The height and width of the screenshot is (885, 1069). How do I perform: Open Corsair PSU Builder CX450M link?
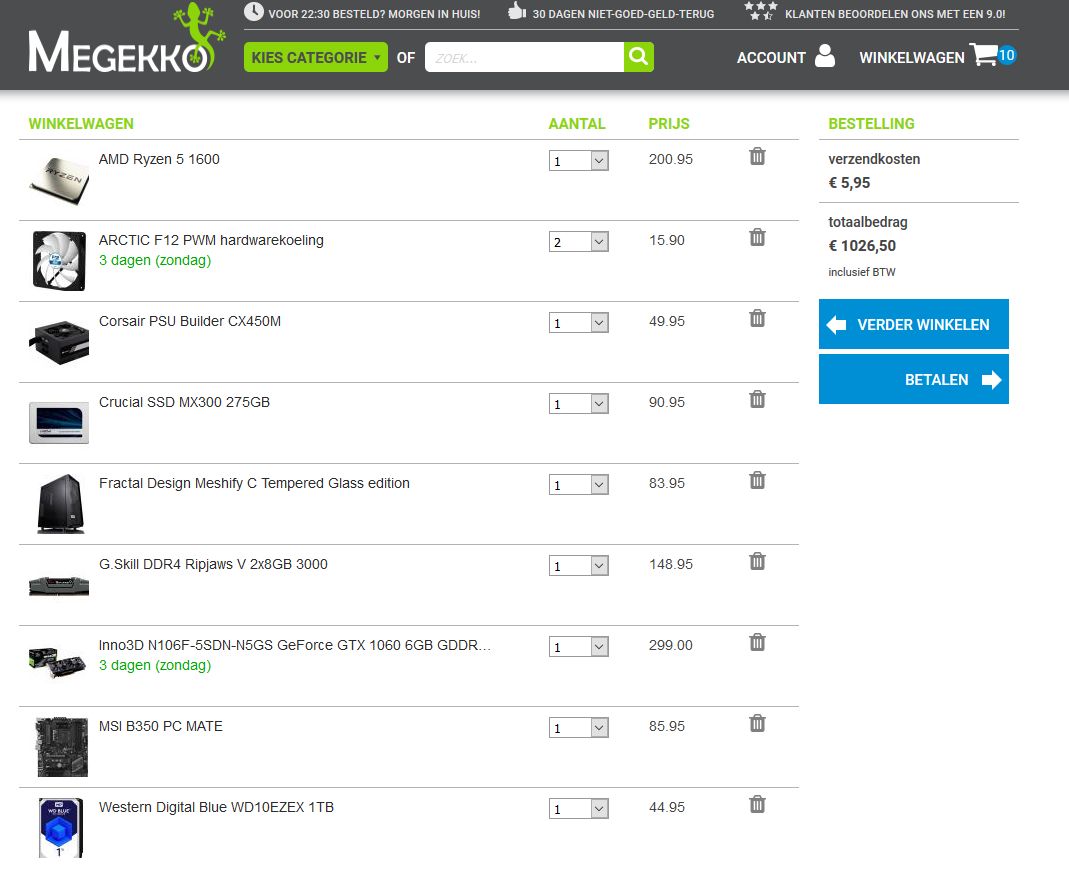point(190,321)
